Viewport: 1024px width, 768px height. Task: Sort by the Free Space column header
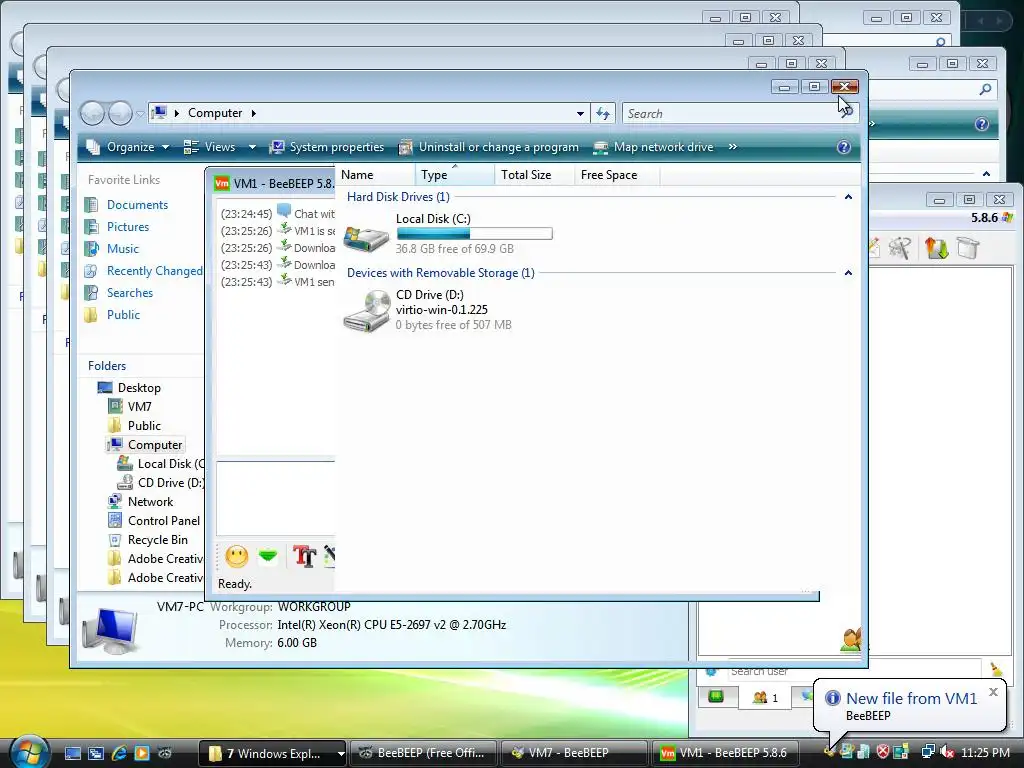pyautogui.click(x=617, y=175)
